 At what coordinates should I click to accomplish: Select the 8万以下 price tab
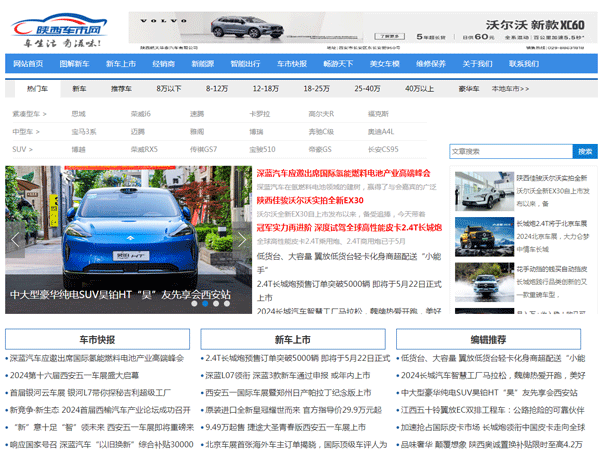tap(169, 89)
